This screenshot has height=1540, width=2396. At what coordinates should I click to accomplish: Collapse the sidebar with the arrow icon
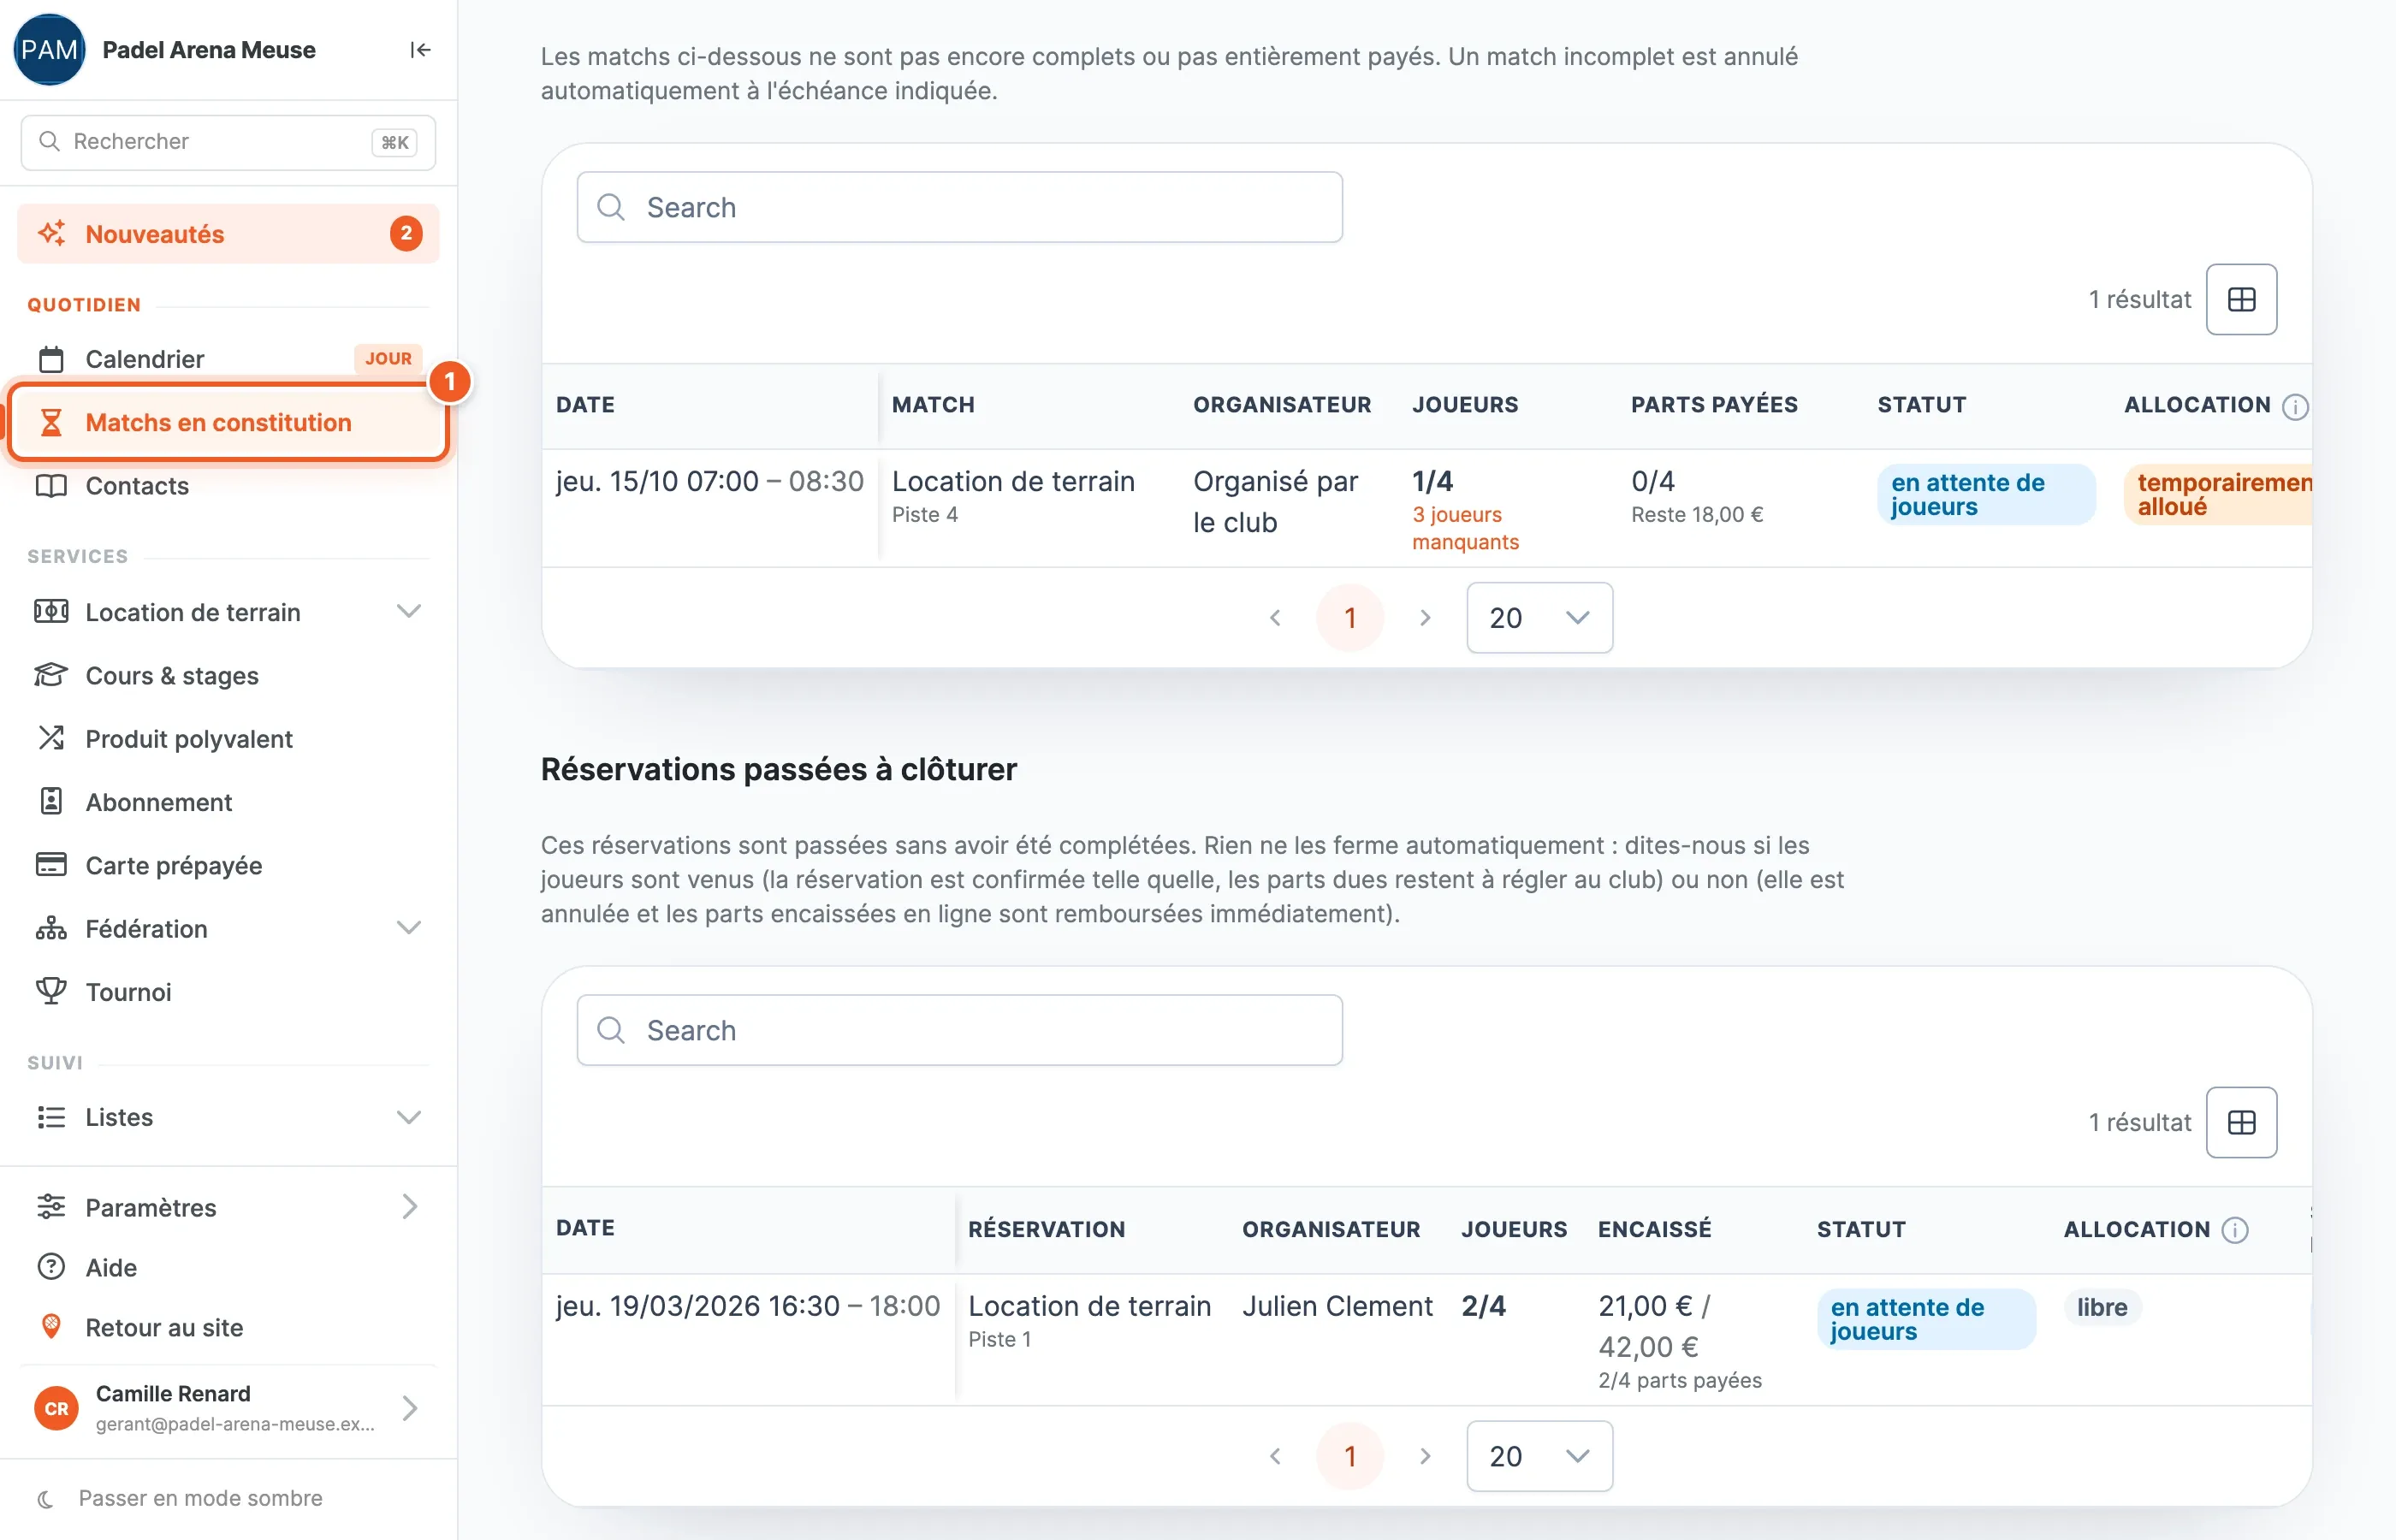(420, 50)
